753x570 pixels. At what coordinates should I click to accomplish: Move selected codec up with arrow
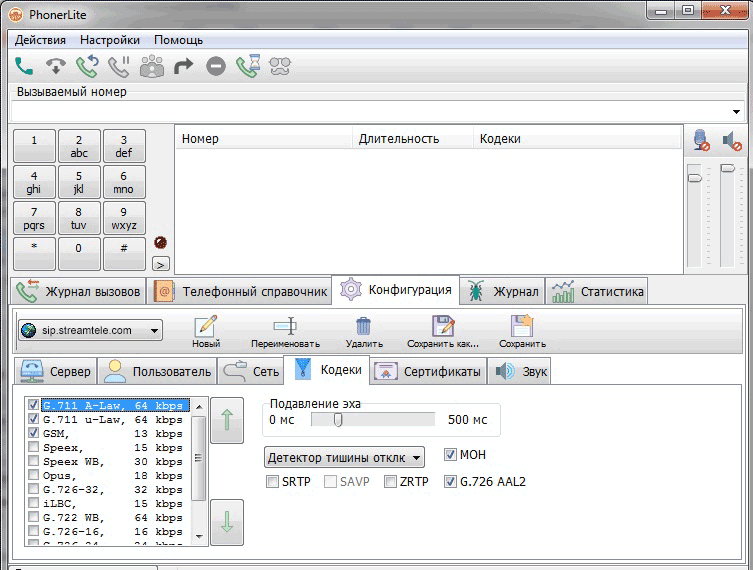tap(227, 420)
